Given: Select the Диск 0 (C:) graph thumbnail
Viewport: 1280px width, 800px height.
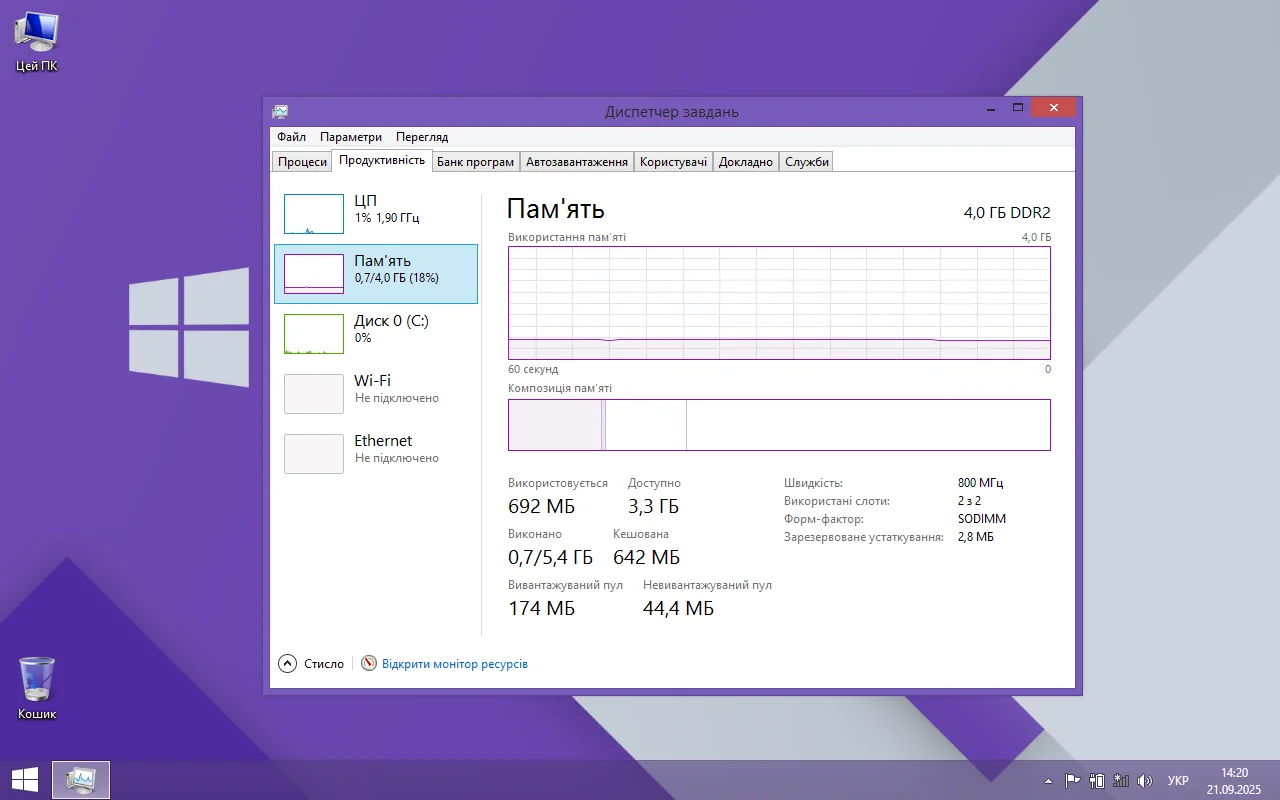Looking at the screenshot, I should [x=314, y=334].
